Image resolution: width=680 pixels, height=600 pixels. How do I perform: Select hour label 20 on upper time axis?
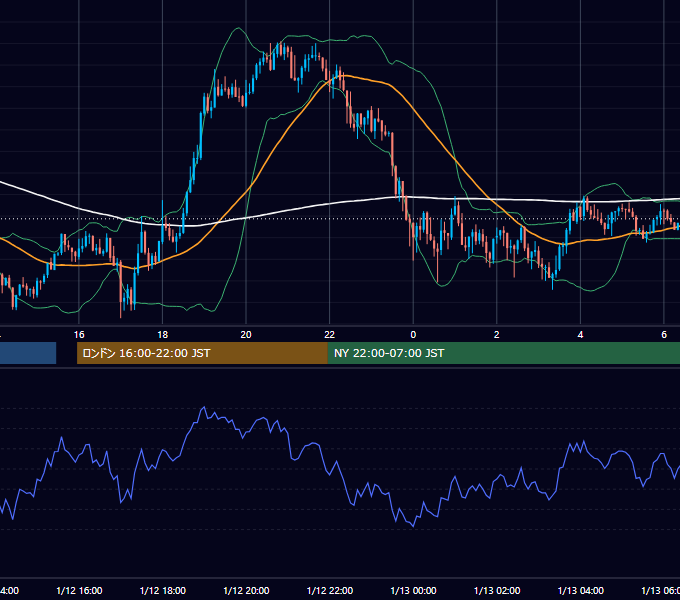pos(246,335)
